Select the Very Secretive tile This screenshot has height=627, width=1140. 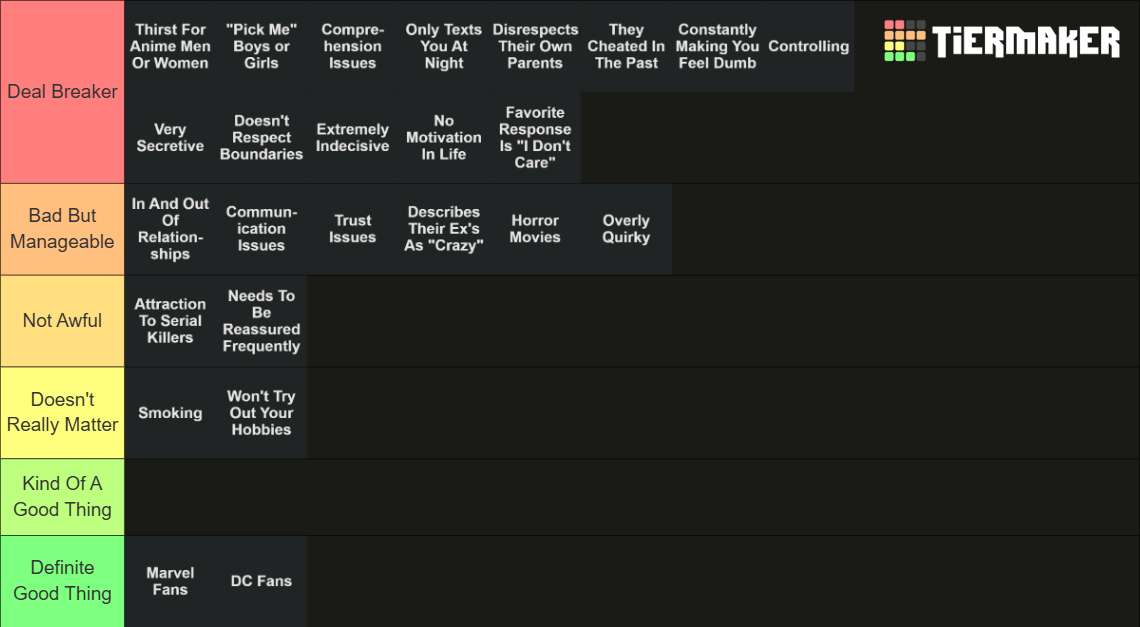click(170, 138)
